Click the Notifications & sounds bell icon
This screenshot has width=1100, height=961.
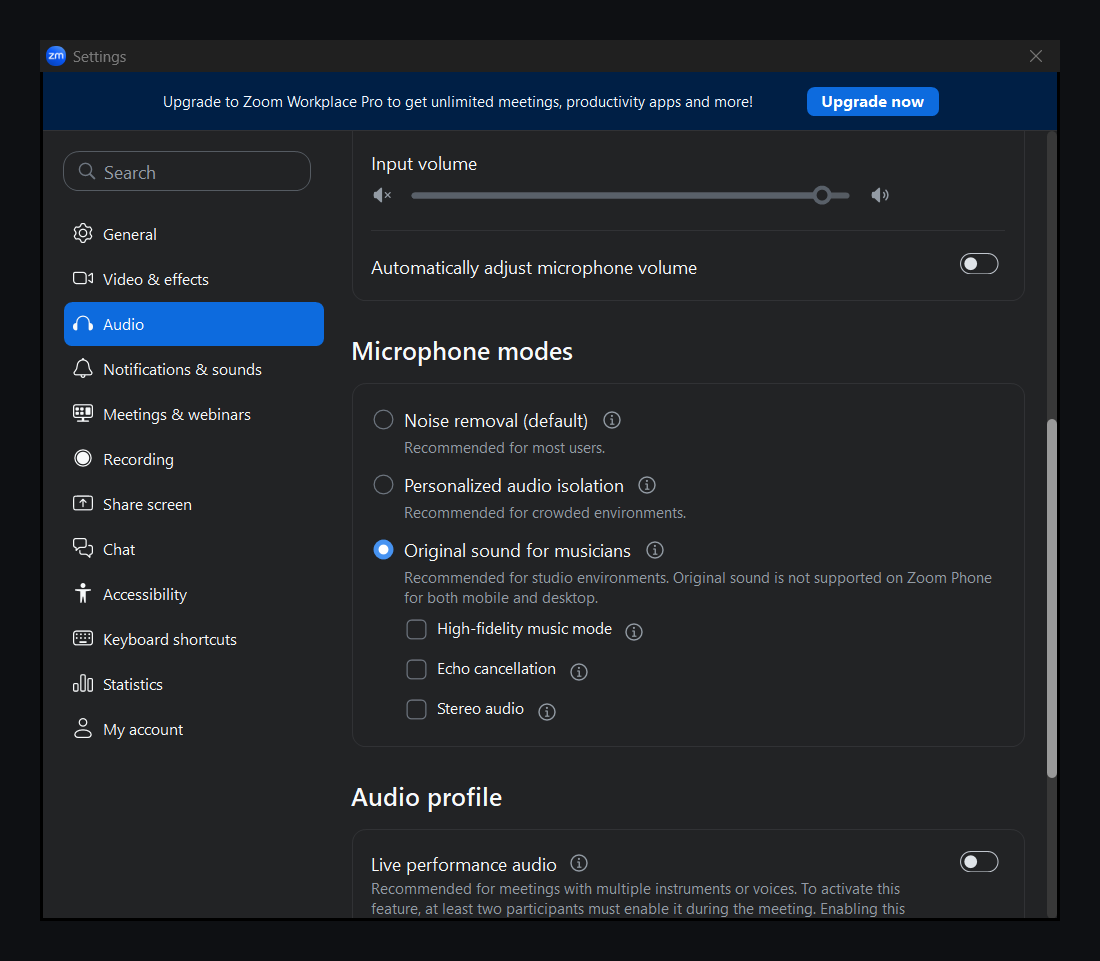click(83, 368)
